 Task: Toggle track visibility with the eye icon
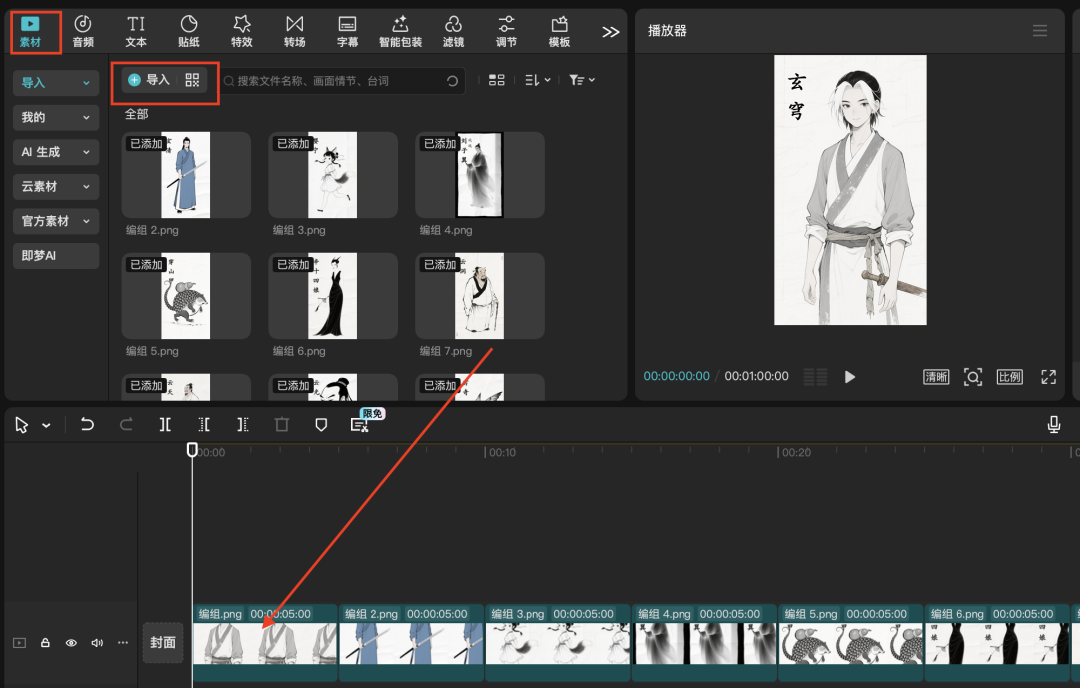coord(71,643)
